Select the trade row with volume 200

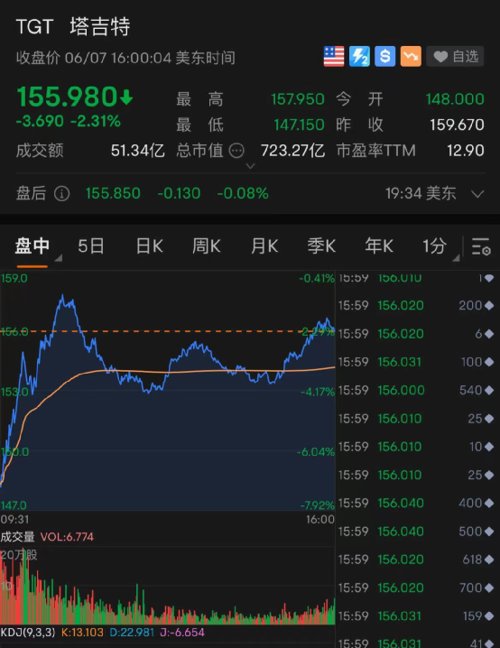pyautogui.click(x=417, y=306)
